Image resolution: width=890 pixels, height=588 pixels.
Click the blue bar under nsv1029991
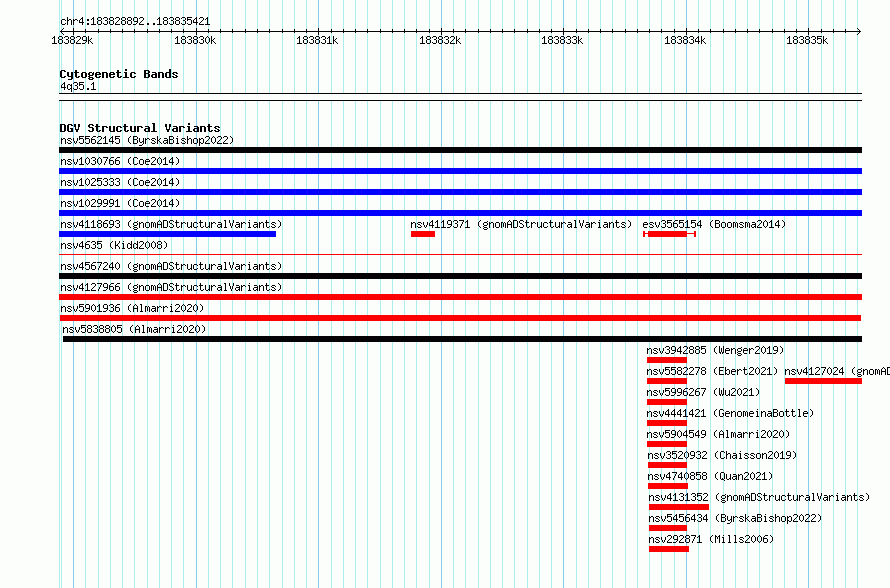pyautogui.click(x=460, y=213)
